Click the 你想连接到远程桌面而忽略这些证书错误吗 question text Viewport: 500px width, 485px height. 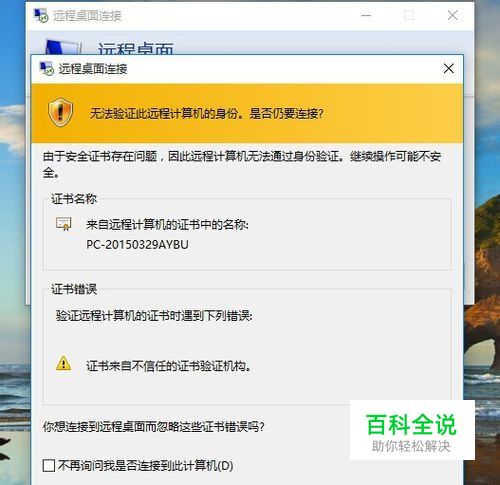[x=154, y=426]
